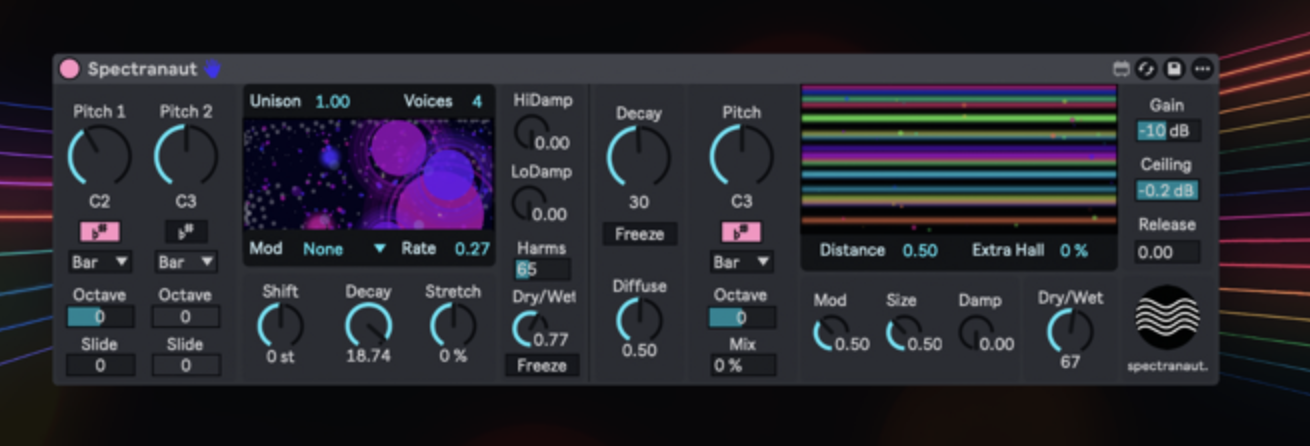1310x446 pixels.
Task: Click the Extra Hall value 0 %
Action: click(x=1074, y=250)
